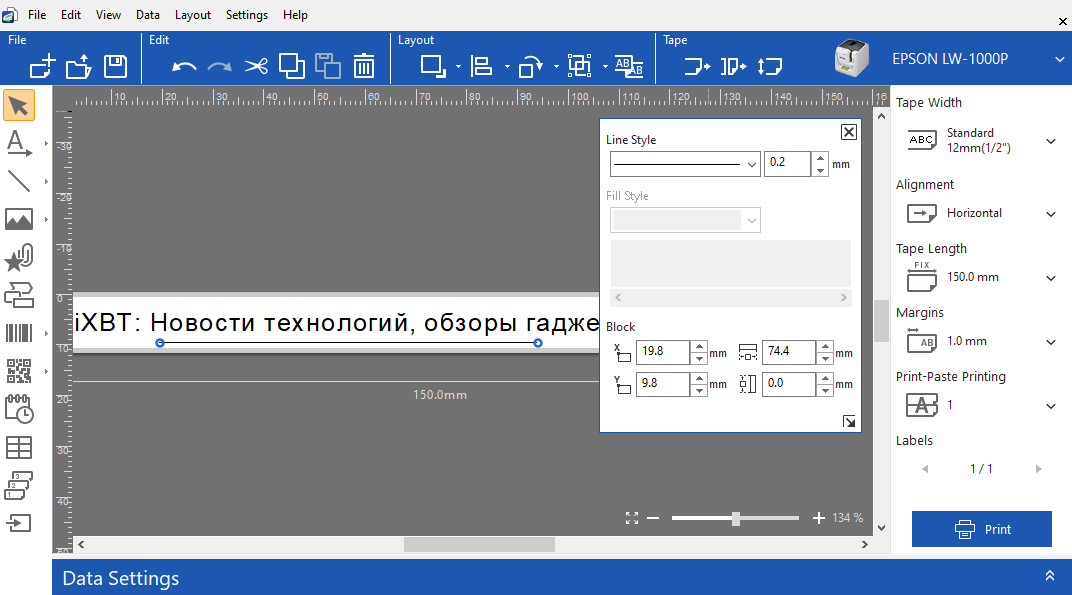Open the Layout menu
1072x595 pixels.
(x=192, y=15)
